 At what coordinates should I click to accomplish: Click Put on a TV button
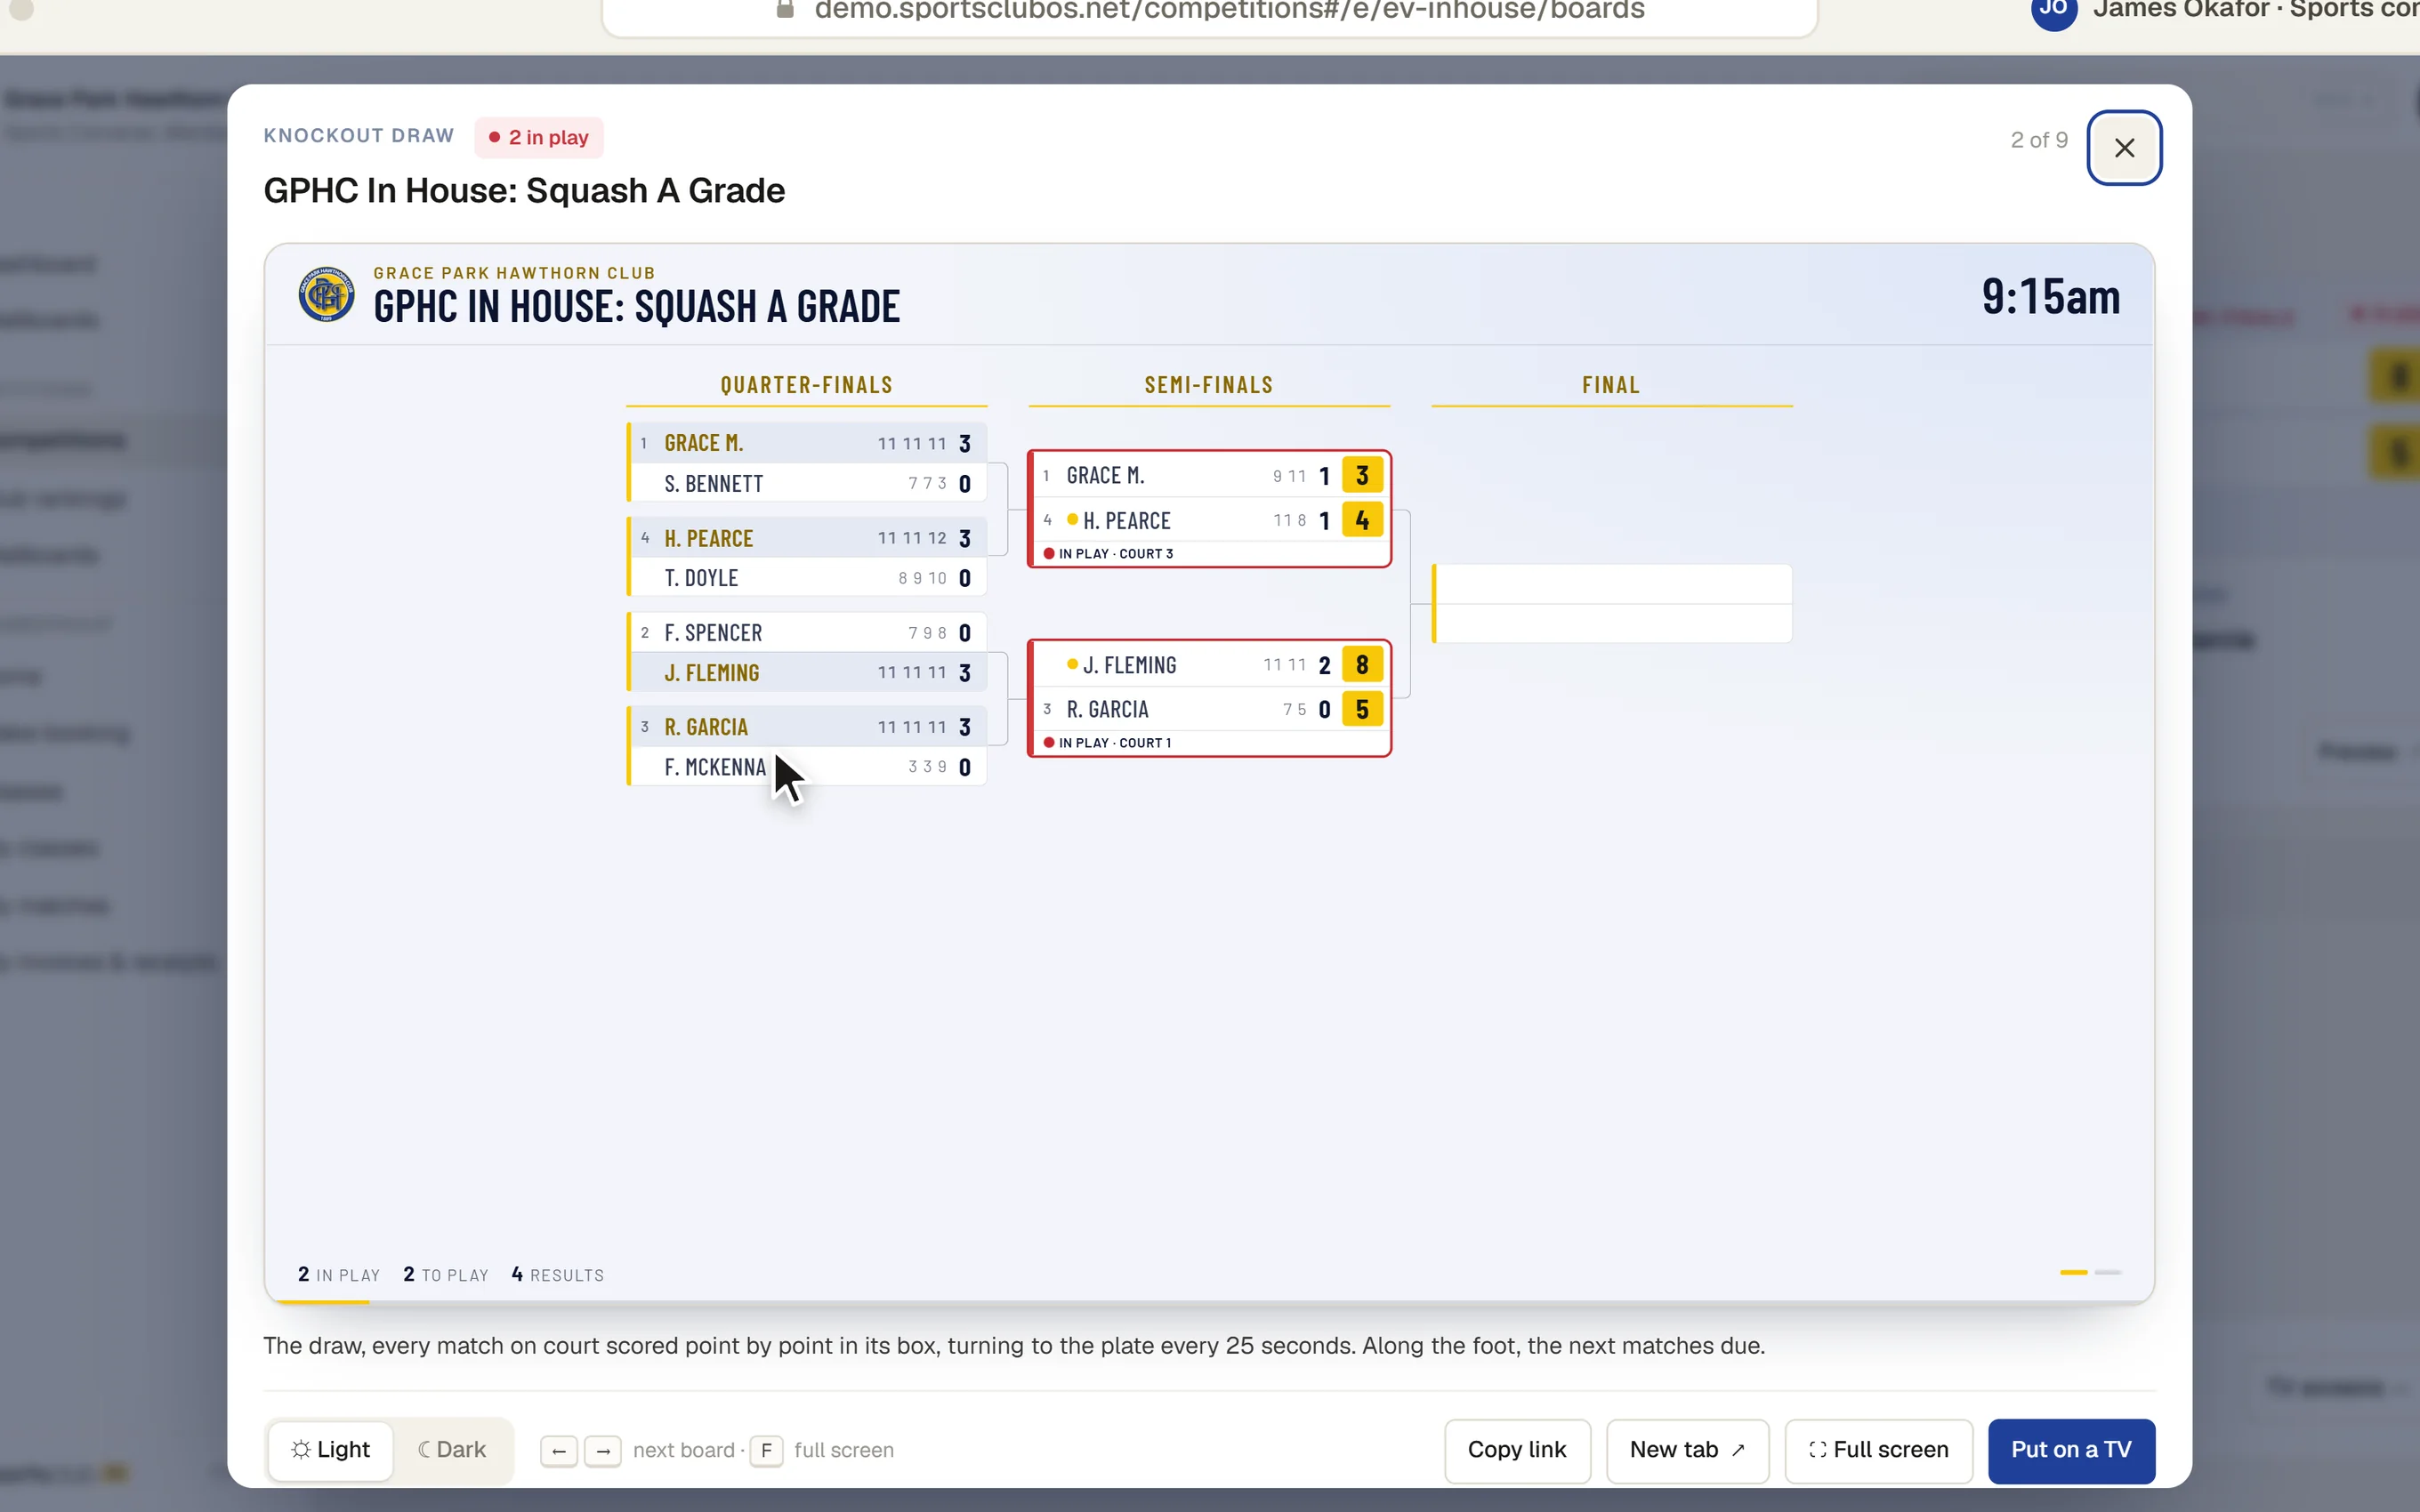pos(2071,1450)
